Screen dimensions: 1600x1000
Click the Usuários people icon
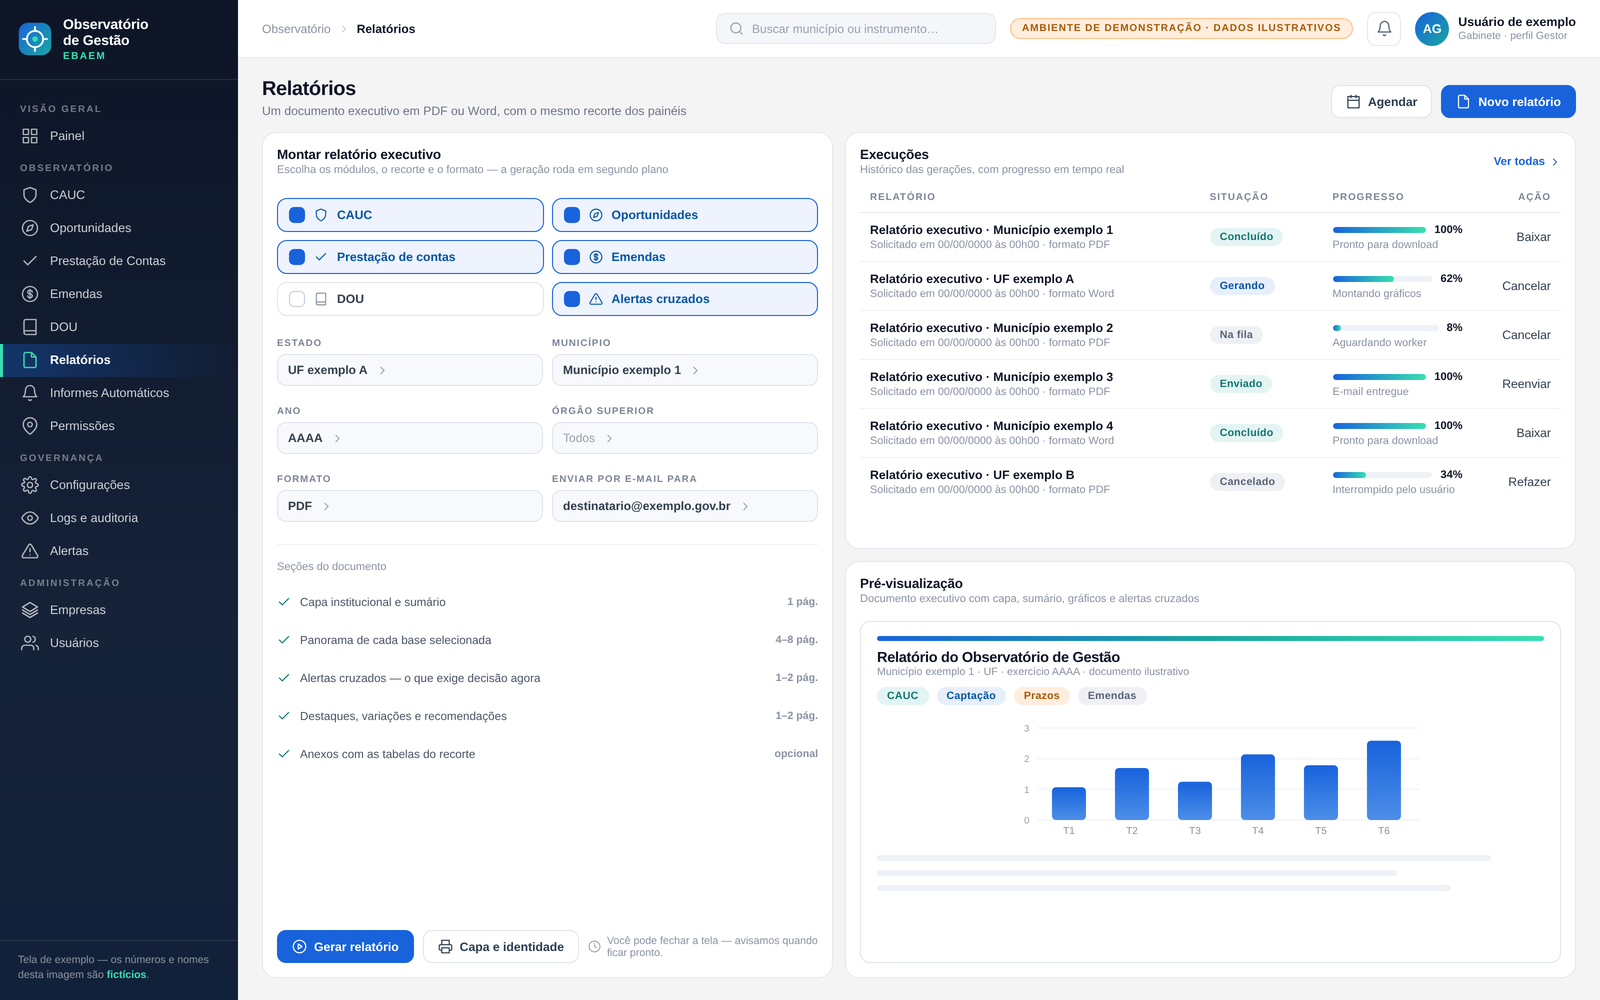pos(30,643)
